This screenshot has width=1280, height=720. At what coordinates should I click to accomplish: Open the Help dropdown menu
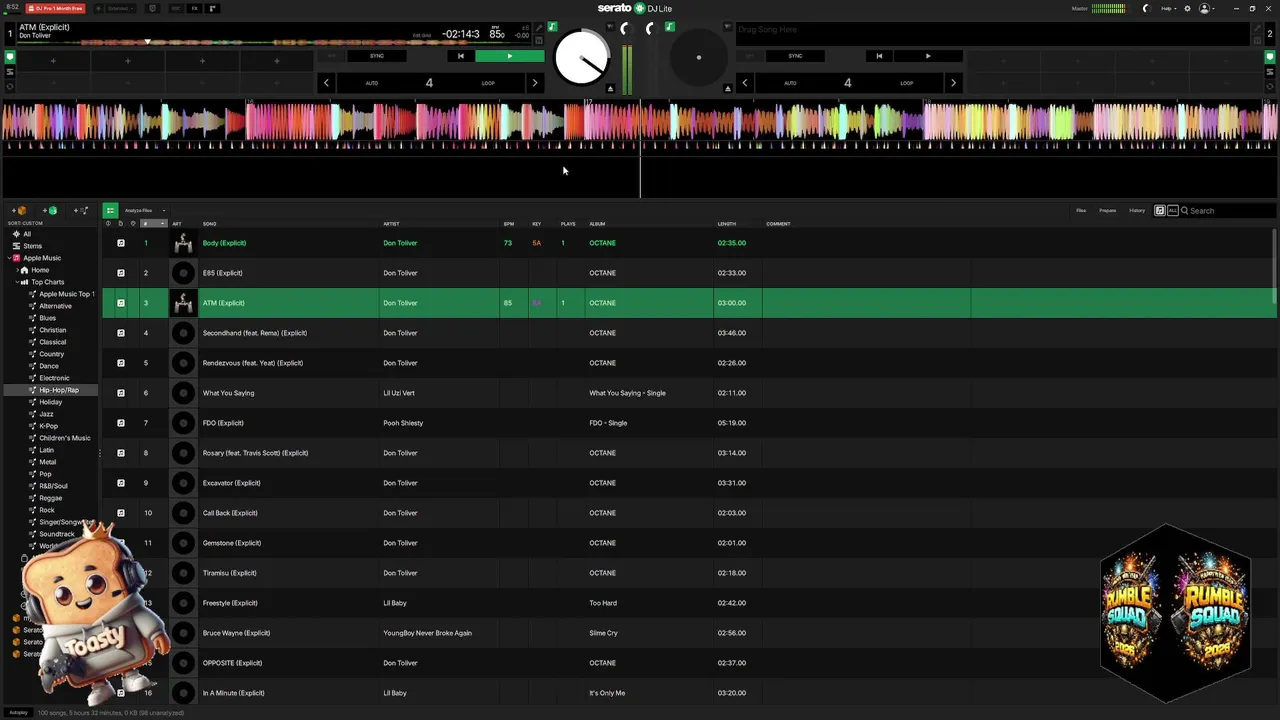(1169, 8)
